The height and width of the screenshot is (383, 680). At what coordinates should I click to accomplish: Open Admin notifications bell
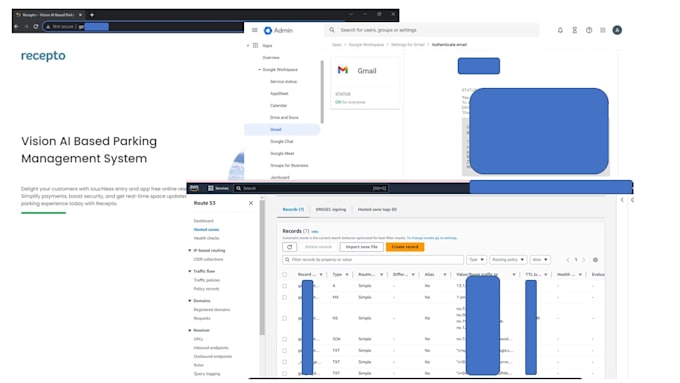560,30
